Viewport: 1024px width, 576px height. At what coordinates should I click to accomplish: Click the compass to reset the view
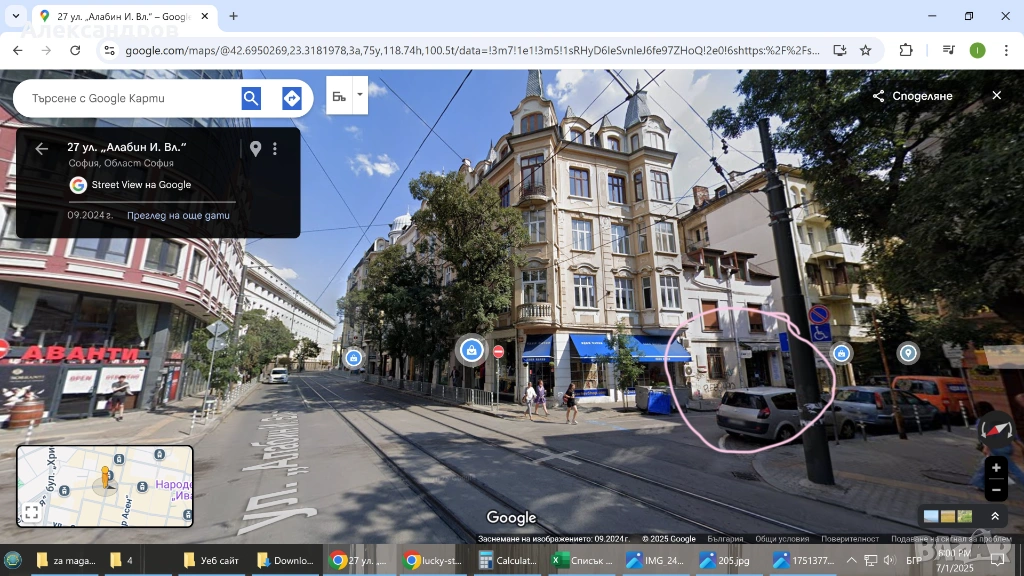coord(996,430)
